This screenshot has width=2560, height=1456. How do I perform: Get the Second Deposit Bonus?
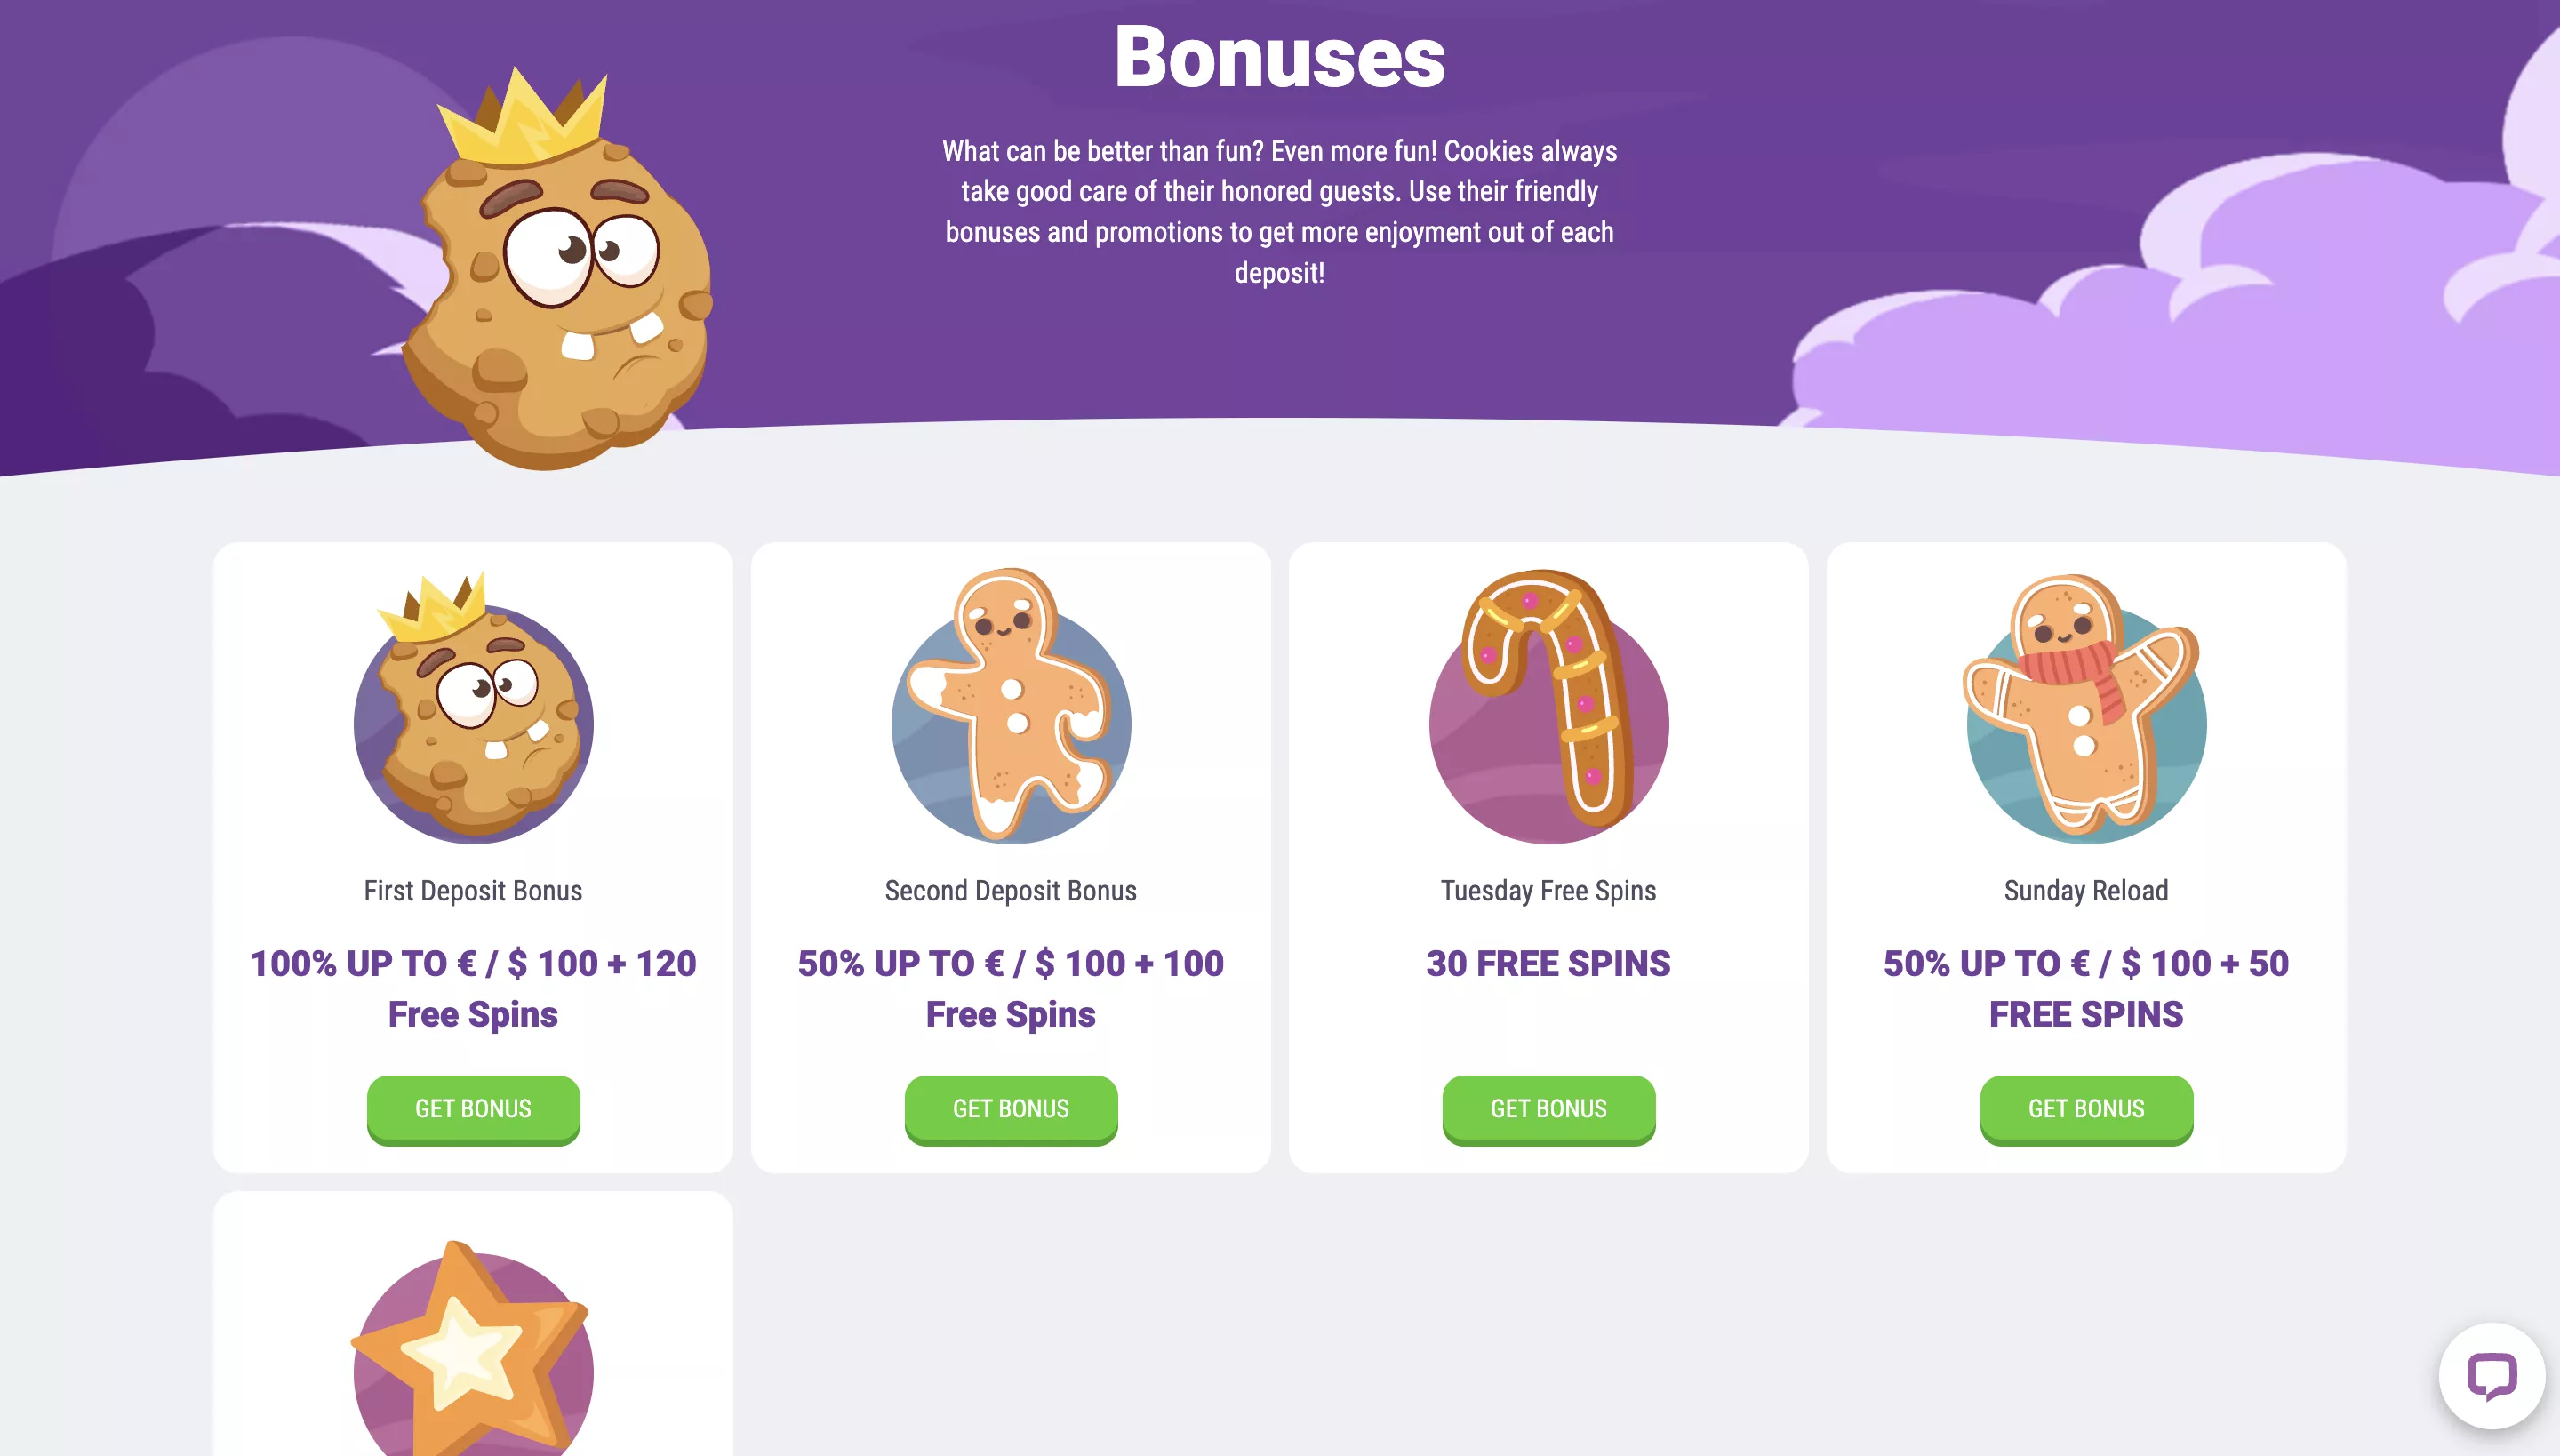pos(1011,1109)
